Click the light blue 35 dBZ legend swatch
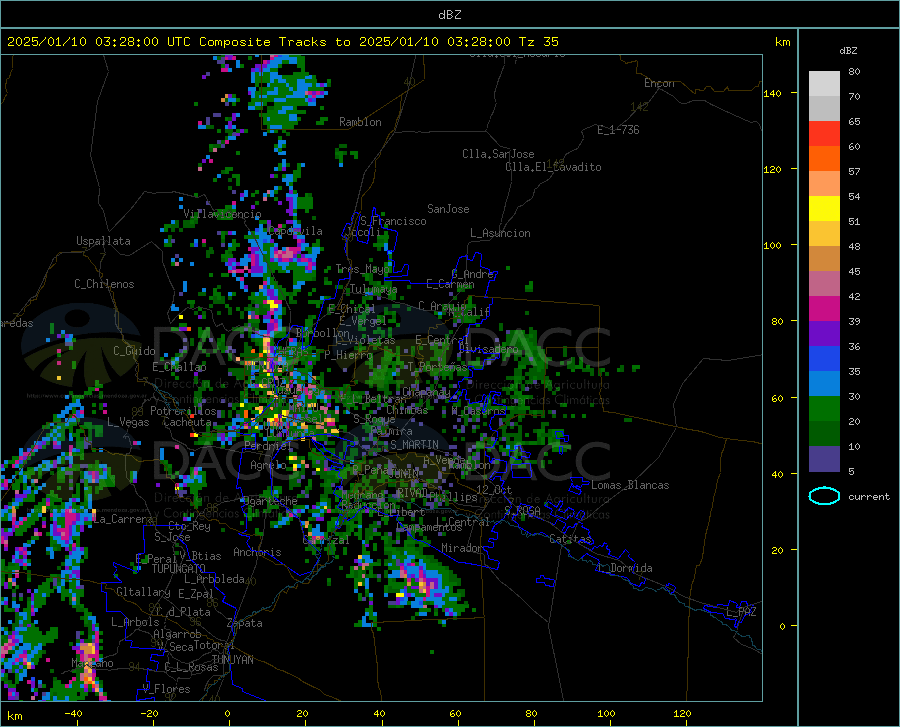 pos(824,384)
